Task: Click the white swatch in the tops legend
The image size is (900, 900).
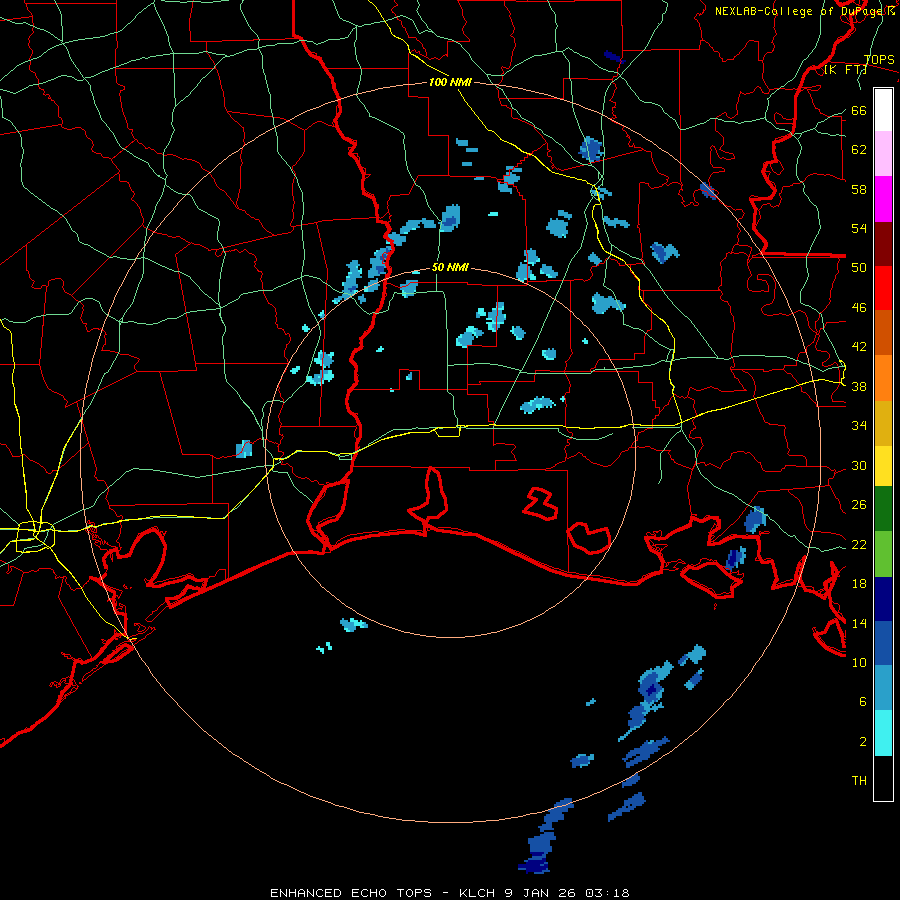Action: [x=883, y=110]
